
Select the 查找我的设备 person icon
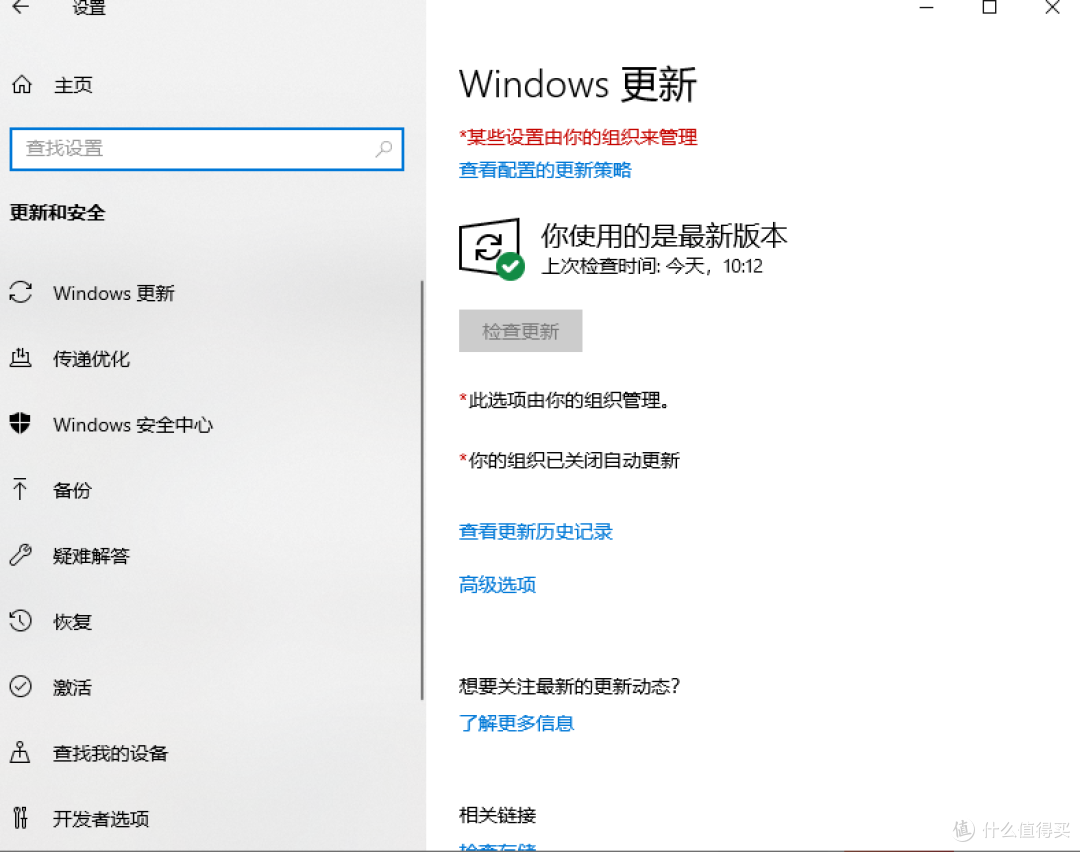pos(20,752)
